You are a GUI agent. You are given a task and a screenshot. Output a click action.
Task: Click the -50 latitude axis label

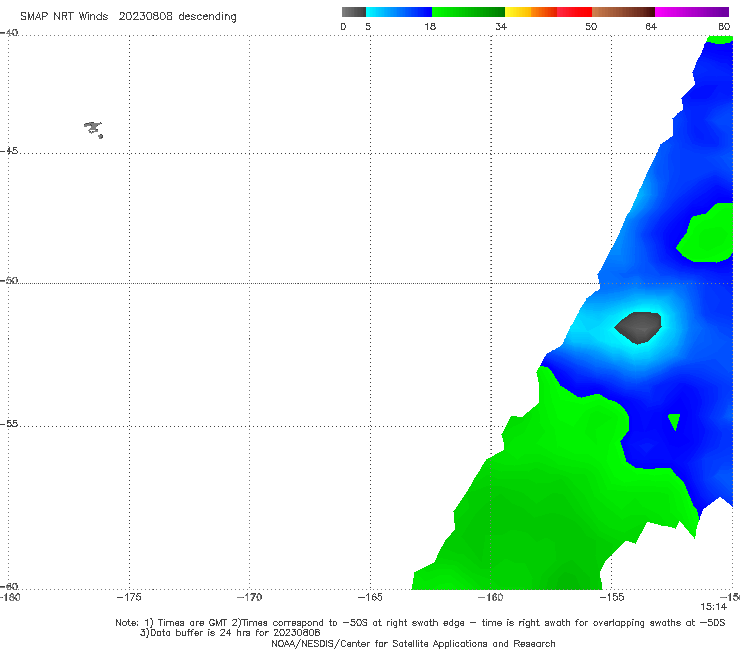9,280
